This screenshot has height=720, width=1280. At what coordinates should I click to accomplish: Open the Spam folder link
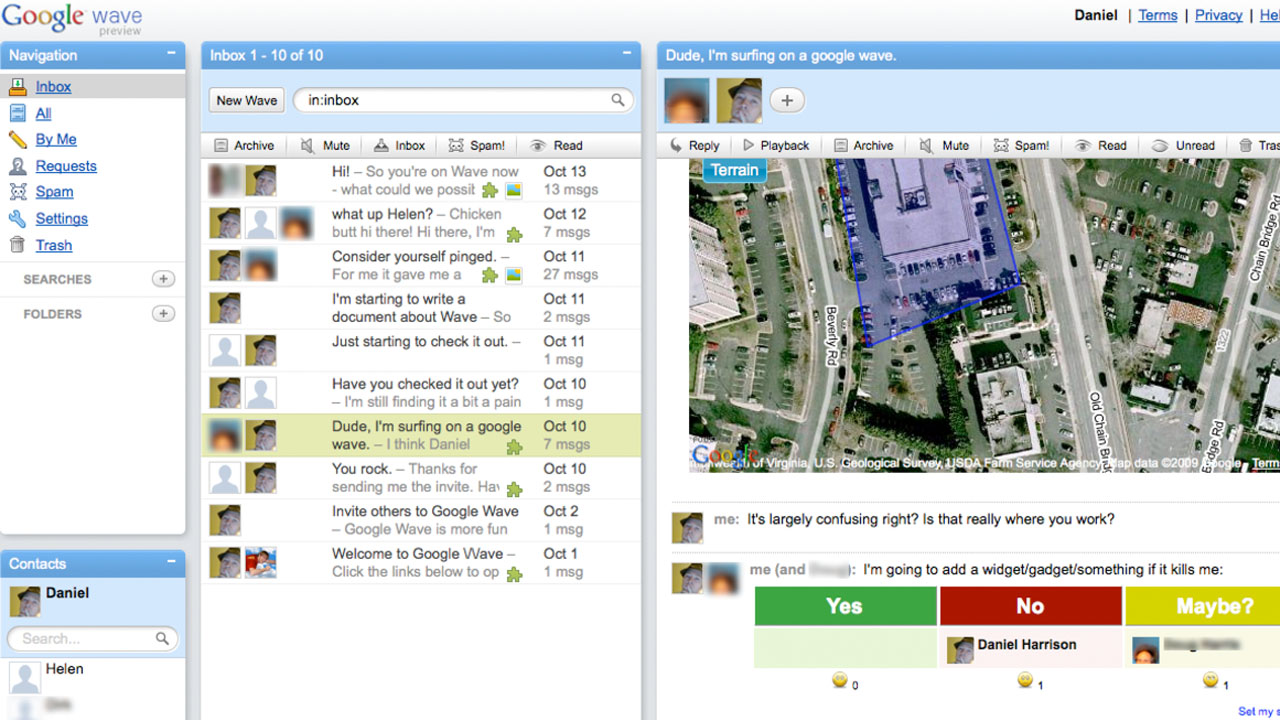[54, 192]
